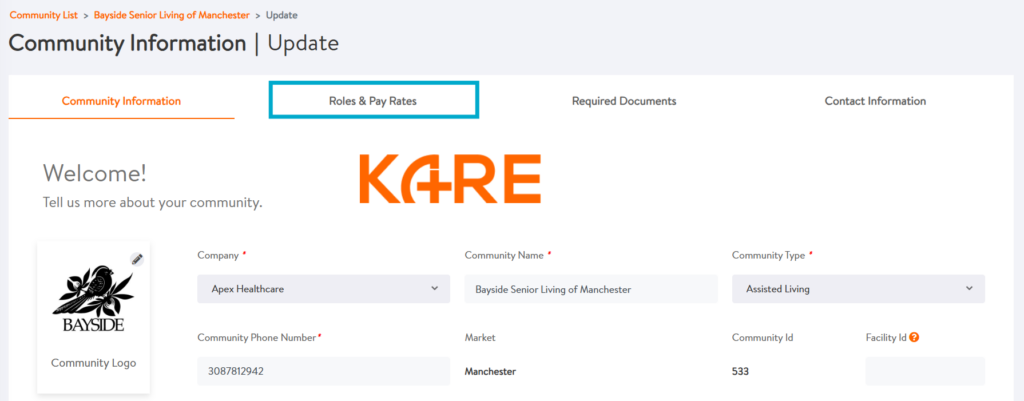Switch to the Roles & Pay Rates tab
1024x401 pixels.
(374, 100)
